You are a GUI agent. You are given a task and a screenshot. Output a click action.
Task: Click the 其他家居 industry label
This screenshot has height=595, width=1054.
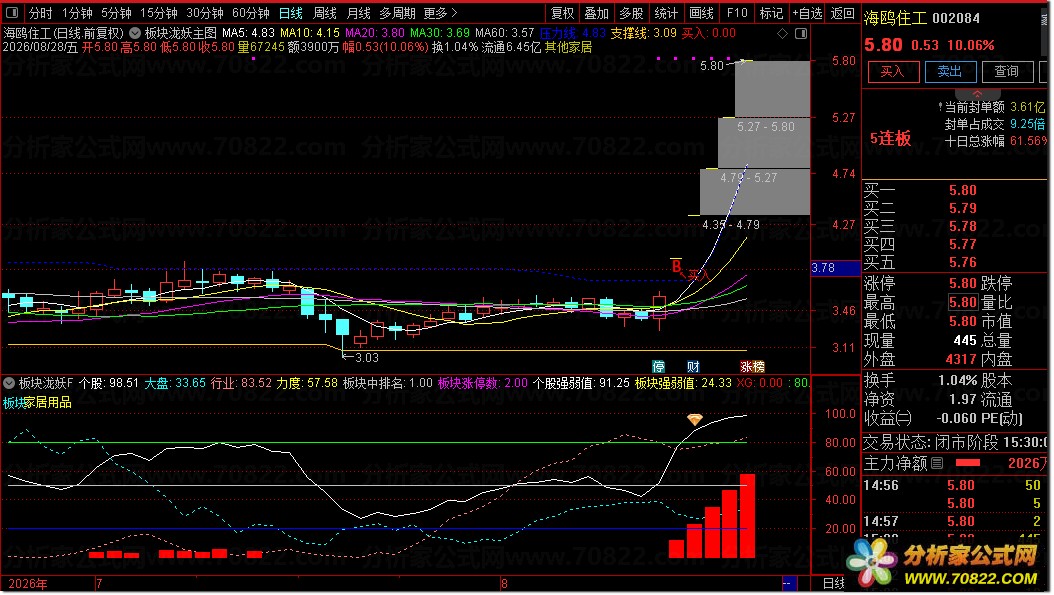click(x=568, y=47)
